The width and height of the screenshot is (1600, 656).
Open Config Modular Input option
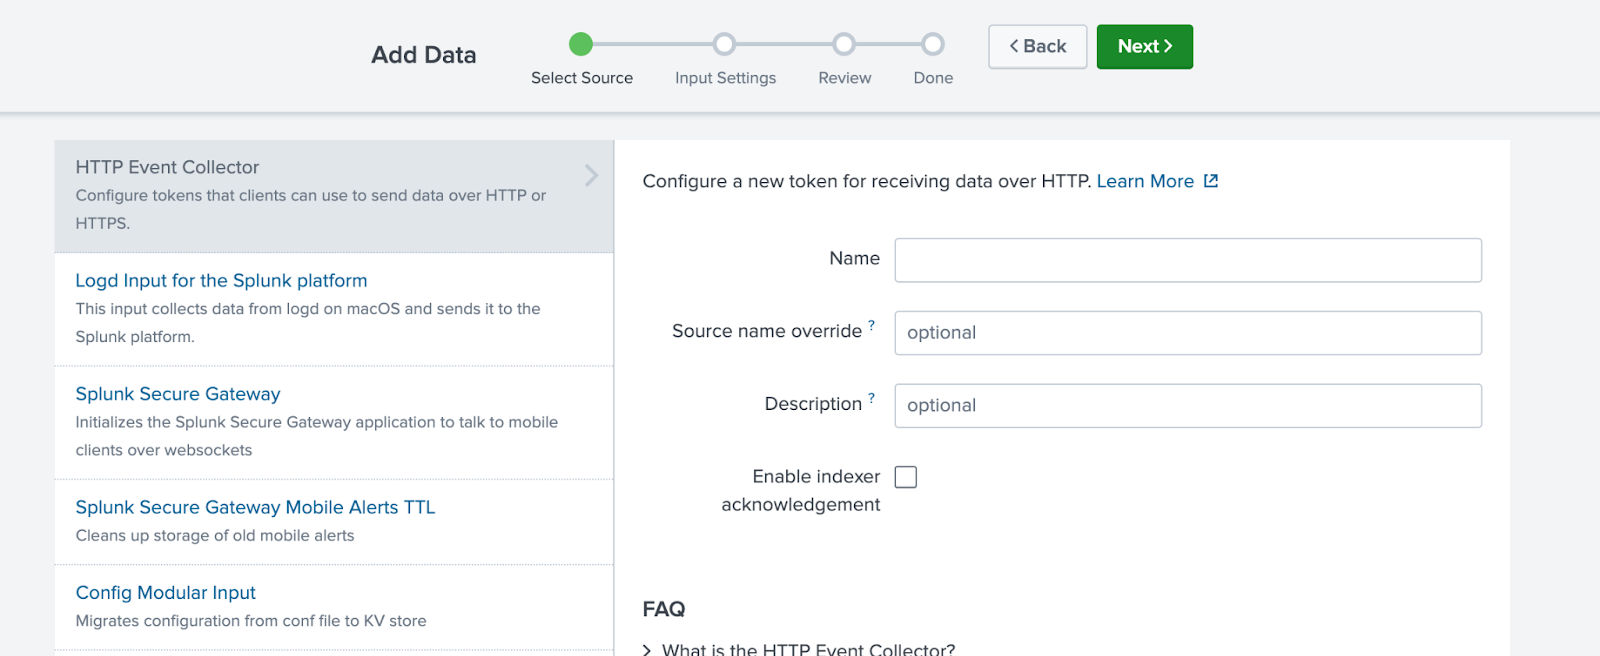(166, 593)
